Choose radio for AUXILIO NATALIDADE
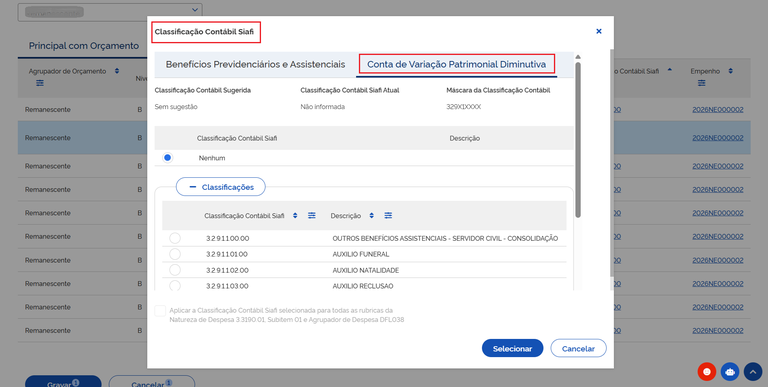The image size is (768, 387). coord(175,270)
